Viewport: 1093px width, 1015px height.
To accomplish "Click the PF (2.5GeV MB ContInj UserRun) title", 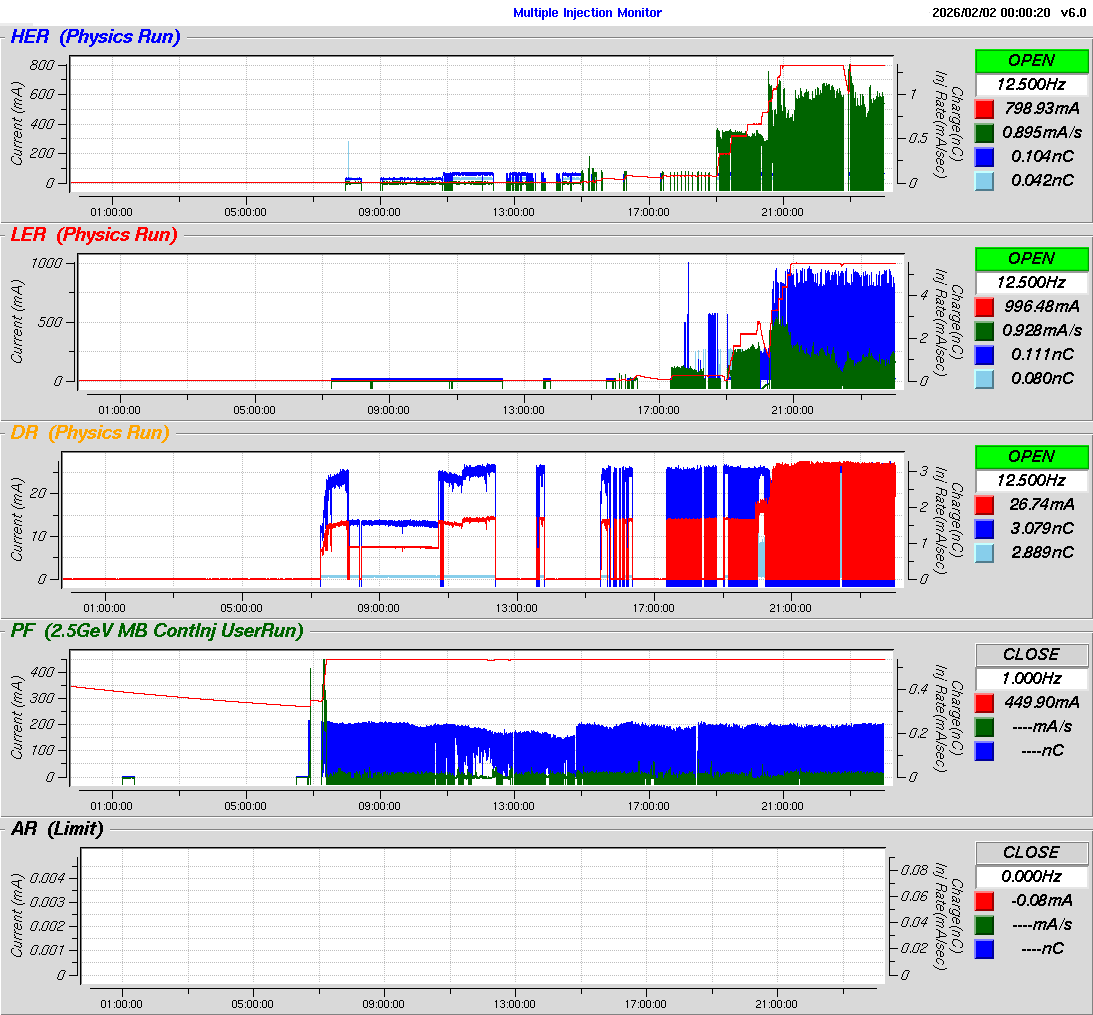I will point(156,630).
